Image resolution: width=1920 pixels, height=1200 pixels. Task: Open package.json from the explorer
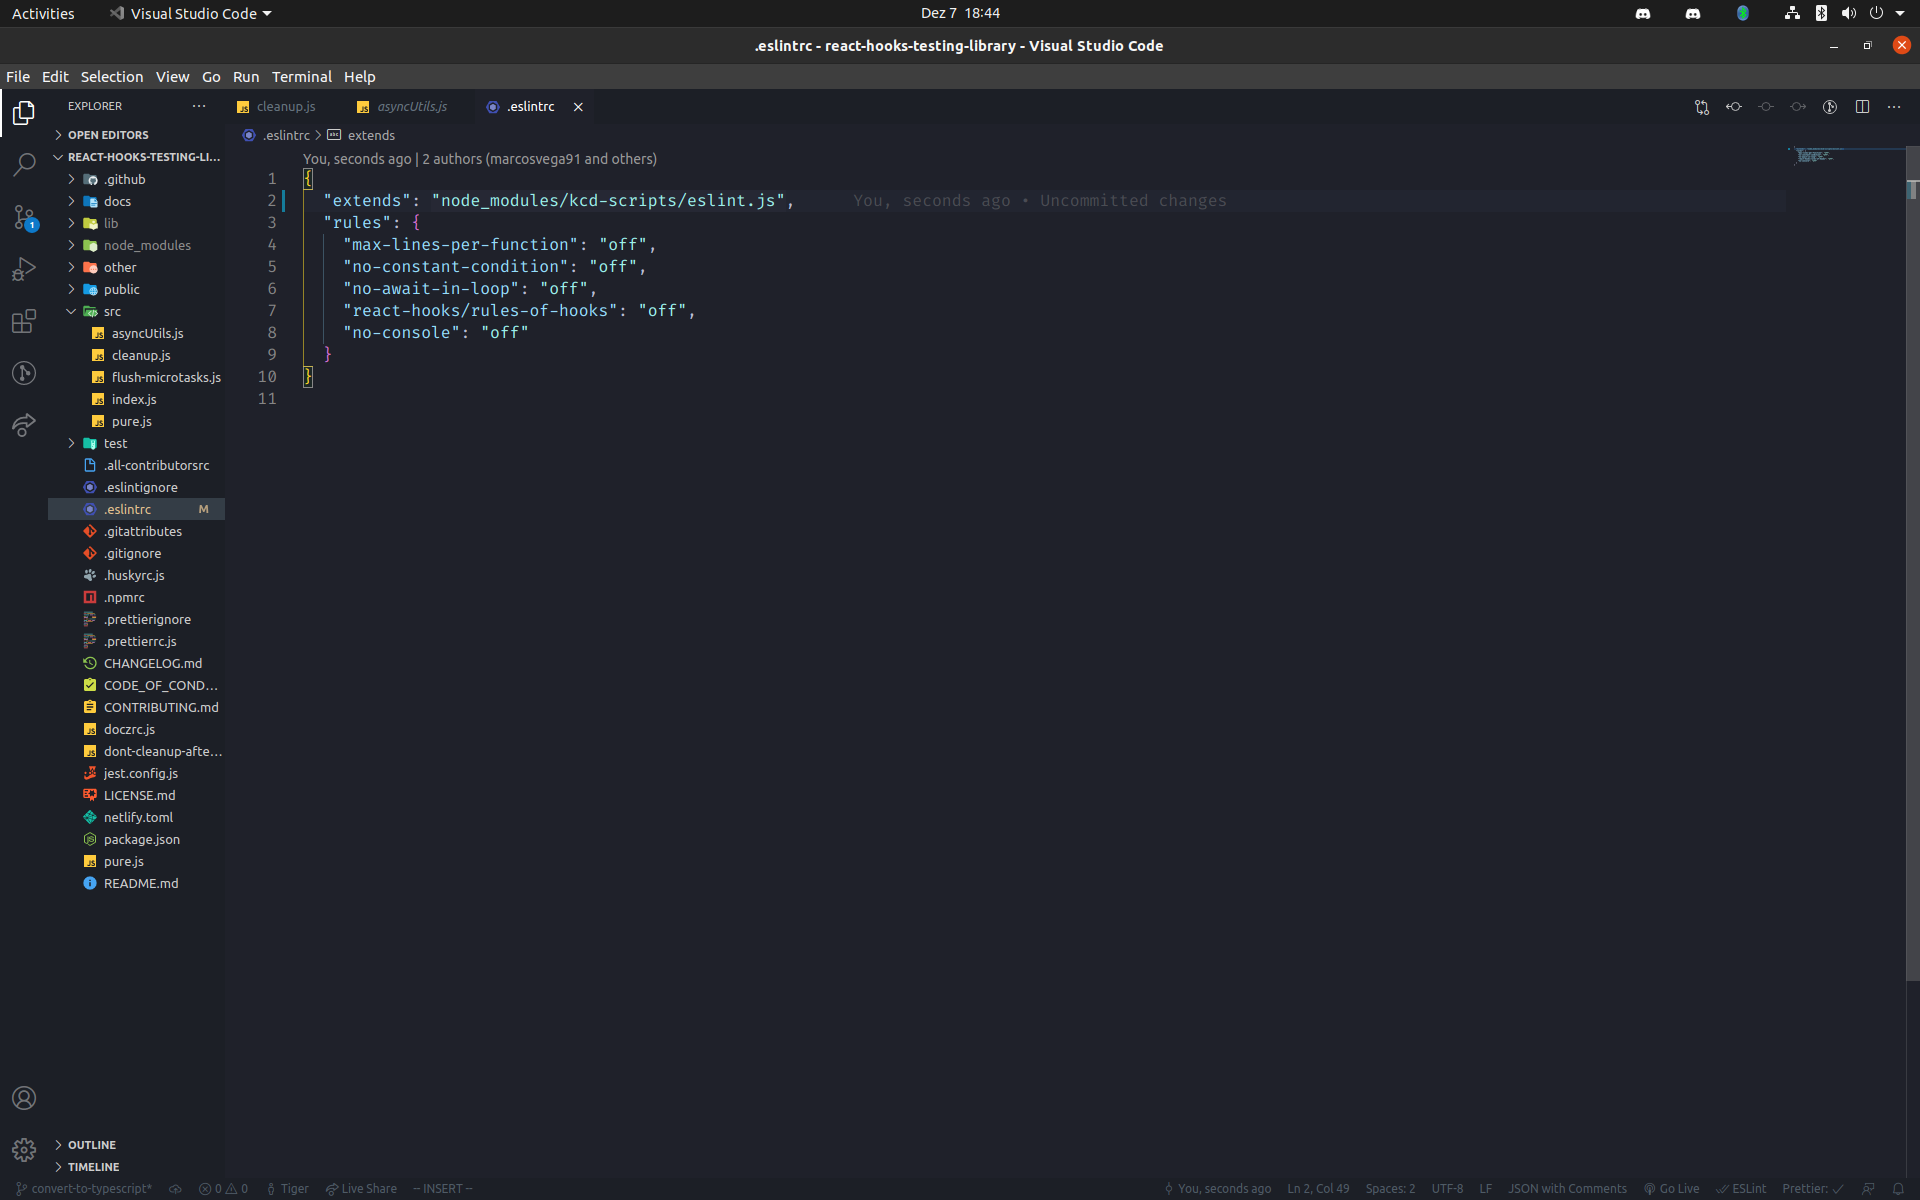(x=136, y=839)
